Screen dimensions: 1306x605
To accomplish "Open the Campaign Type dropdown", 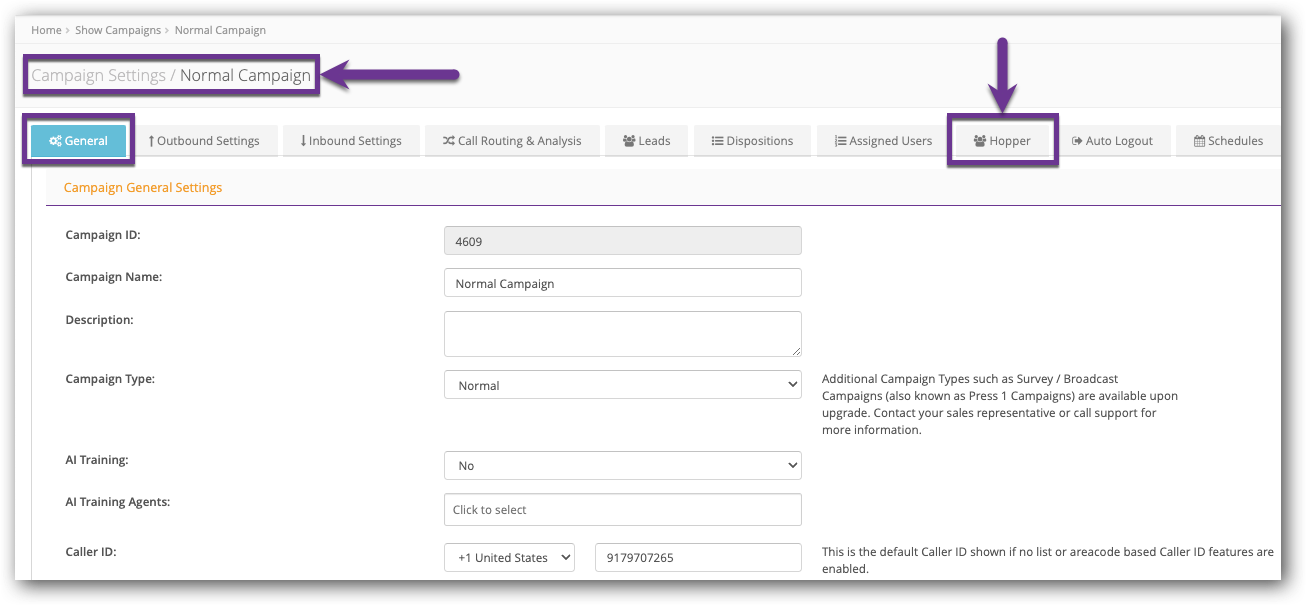I will click(x=622, y=384).
